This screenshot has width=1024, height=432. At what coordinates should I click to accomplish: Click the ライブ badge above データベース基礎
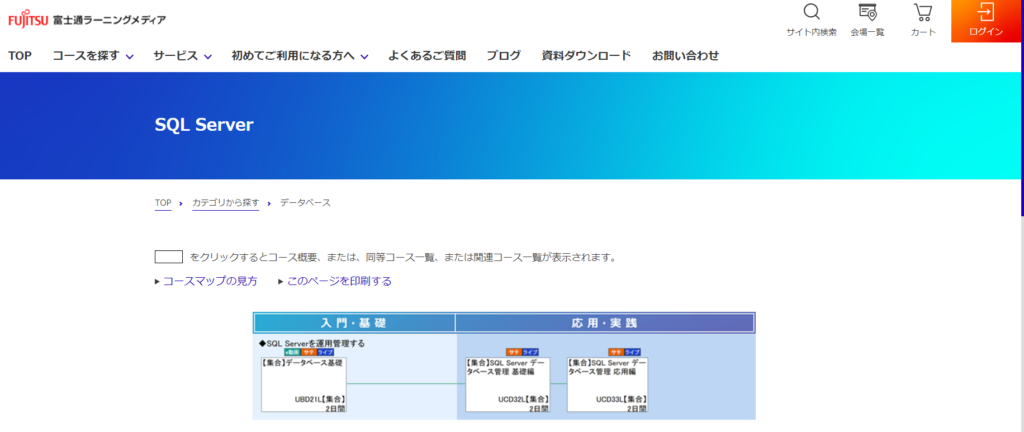pos(325,352)
